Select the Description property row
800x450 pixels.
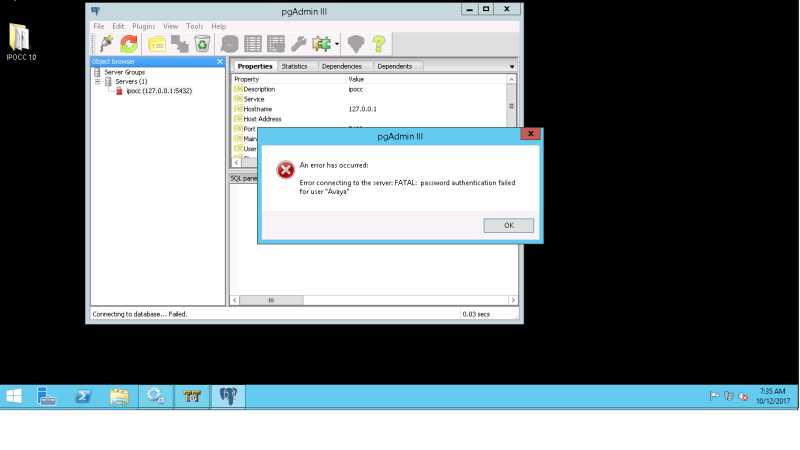(370, 89)
